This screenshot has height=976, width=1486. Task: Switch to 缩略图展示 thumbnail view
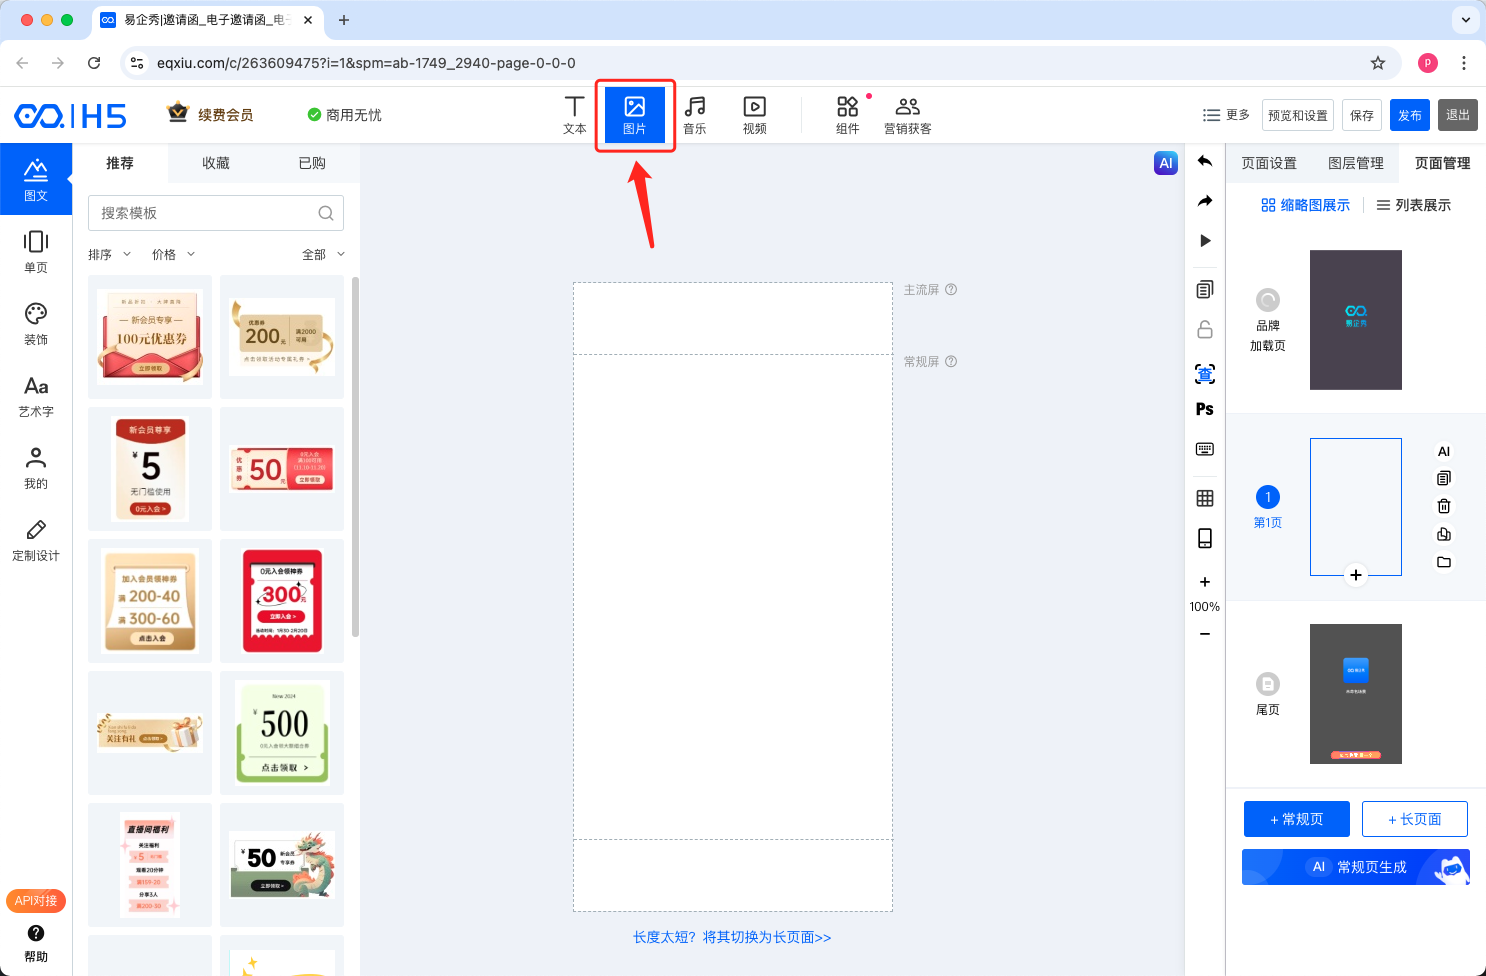click(1305, 205)
